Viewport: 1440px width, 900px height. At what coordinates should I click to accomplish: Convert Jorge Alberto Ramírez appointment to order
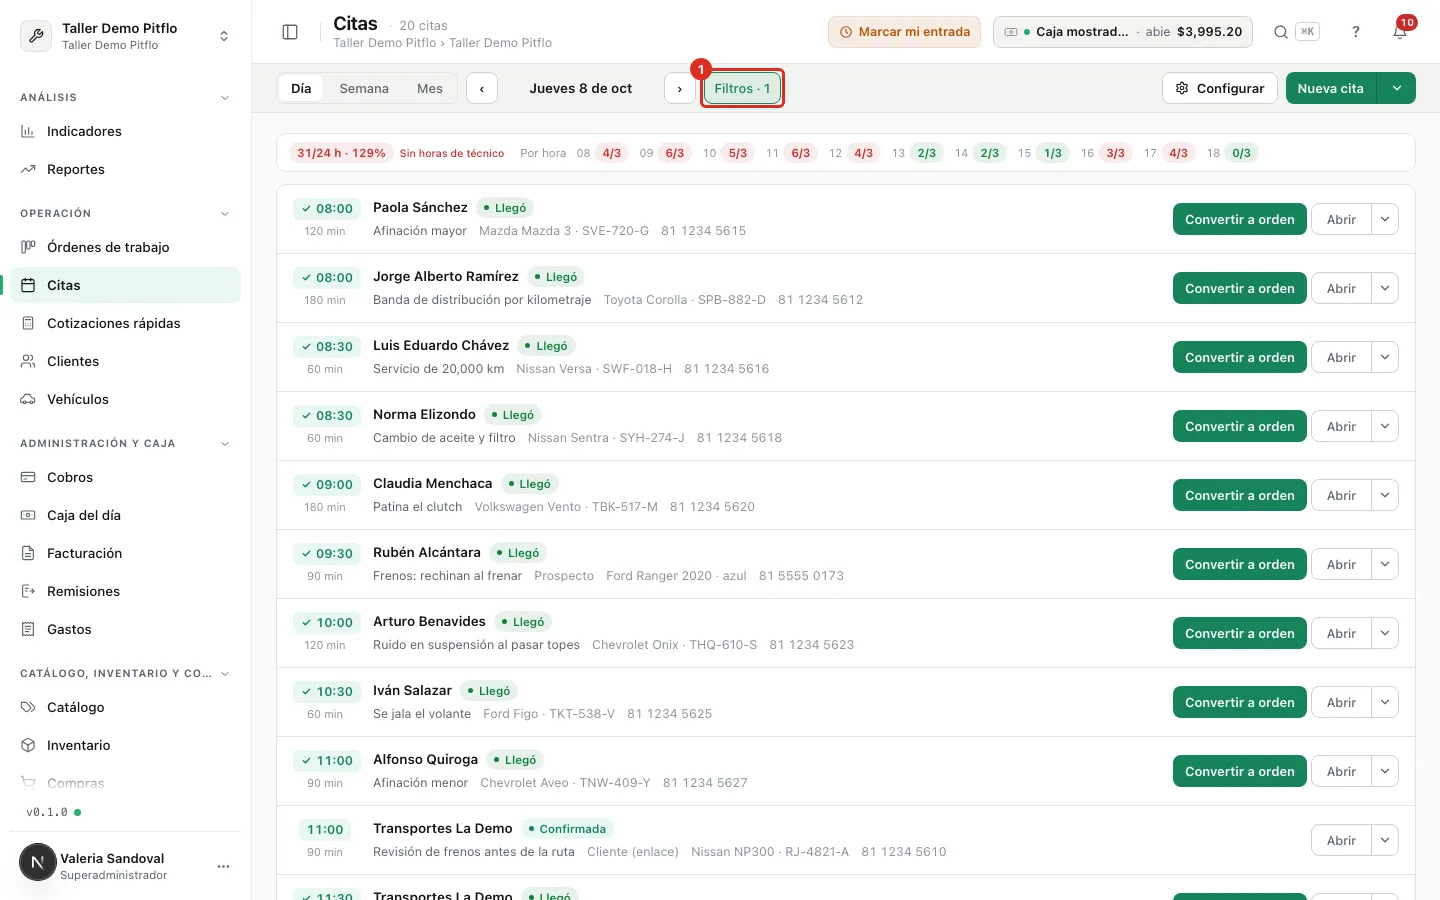click(1240, 288)
